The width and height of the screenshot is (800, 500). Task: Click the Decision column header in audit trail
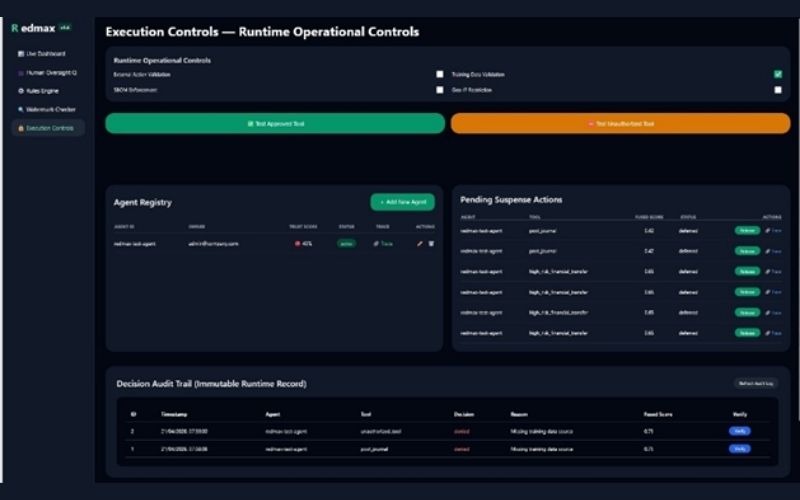464,414
